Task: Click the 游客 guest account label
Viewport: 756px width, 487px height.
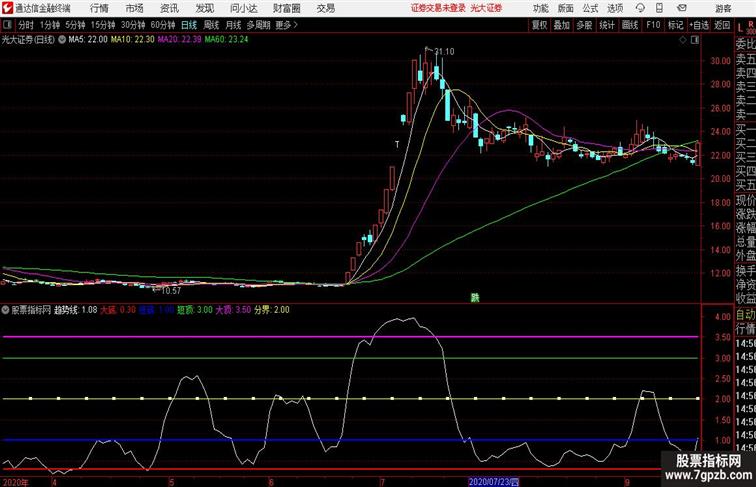Action: (x=723, y=8)
